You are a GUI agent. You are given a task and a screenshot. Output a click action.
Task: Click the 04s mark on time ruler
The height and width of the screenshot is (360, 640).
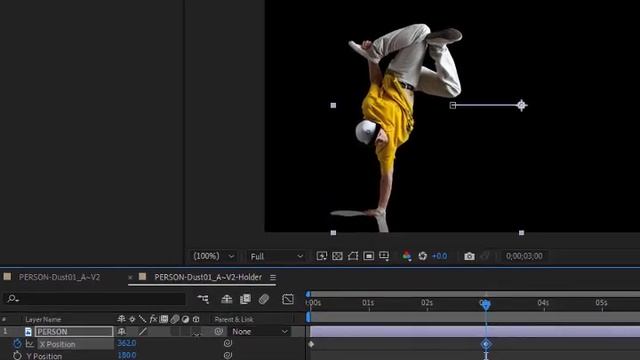point(543,303)
